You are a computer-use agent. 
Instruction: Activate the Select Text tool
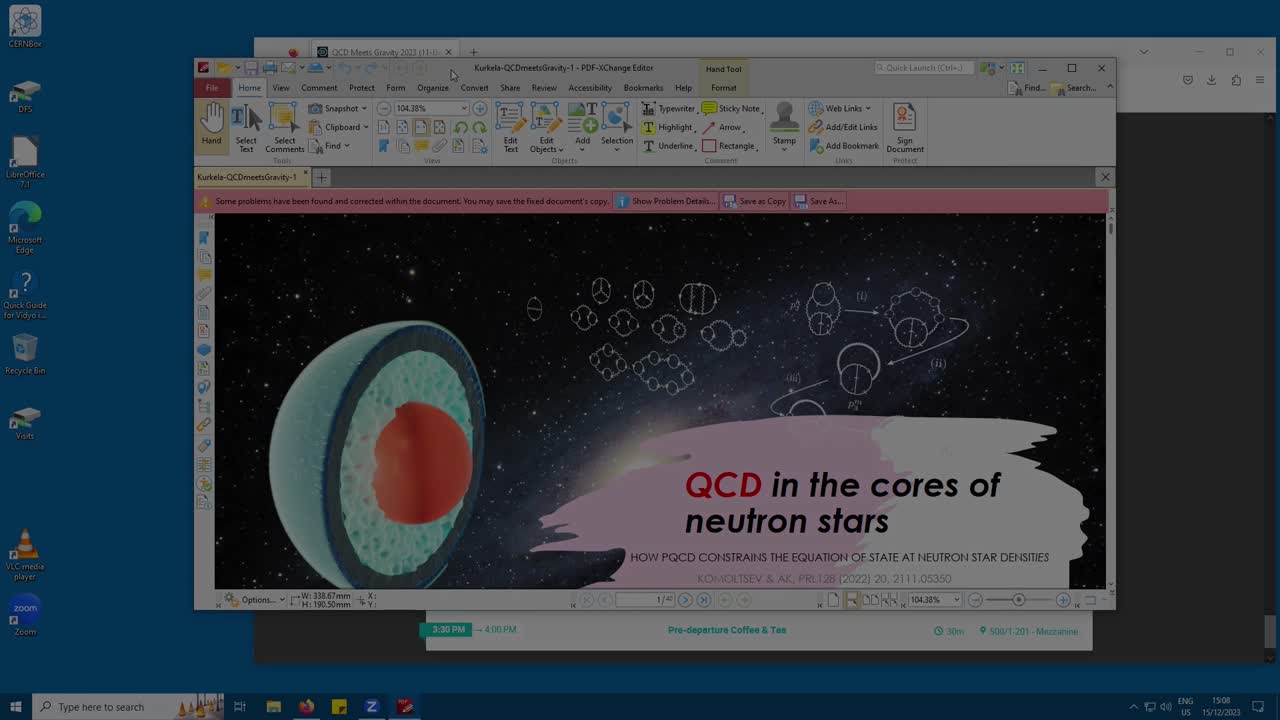(x=246, y=126)
